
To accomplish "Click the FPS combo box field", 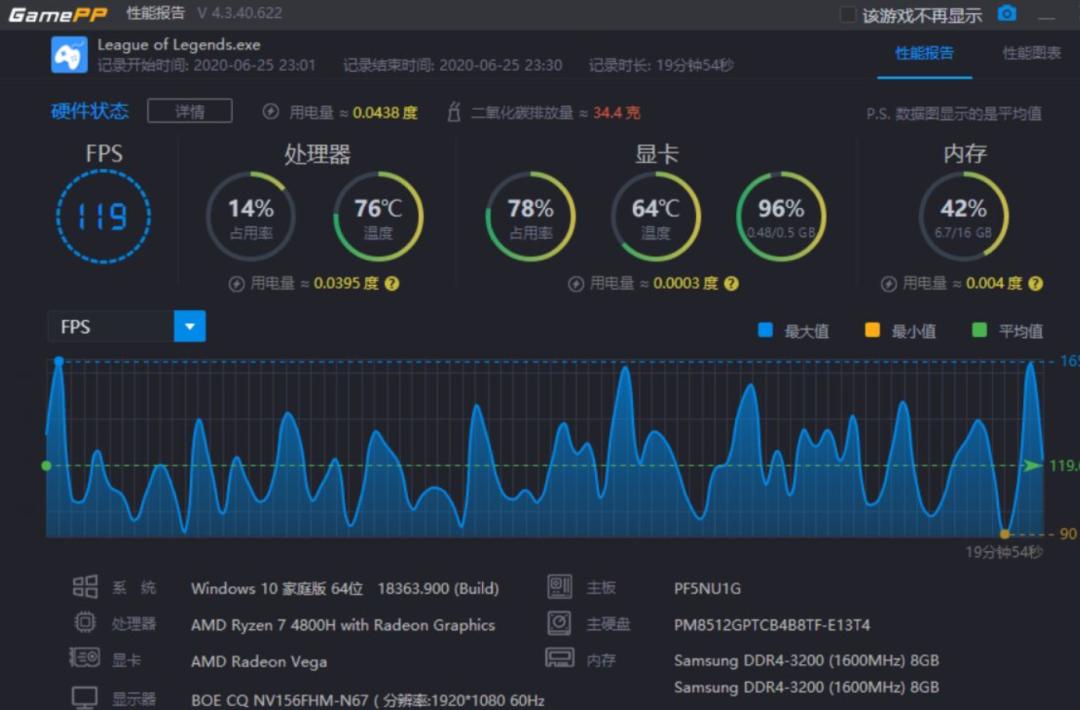I will (127, 326).
